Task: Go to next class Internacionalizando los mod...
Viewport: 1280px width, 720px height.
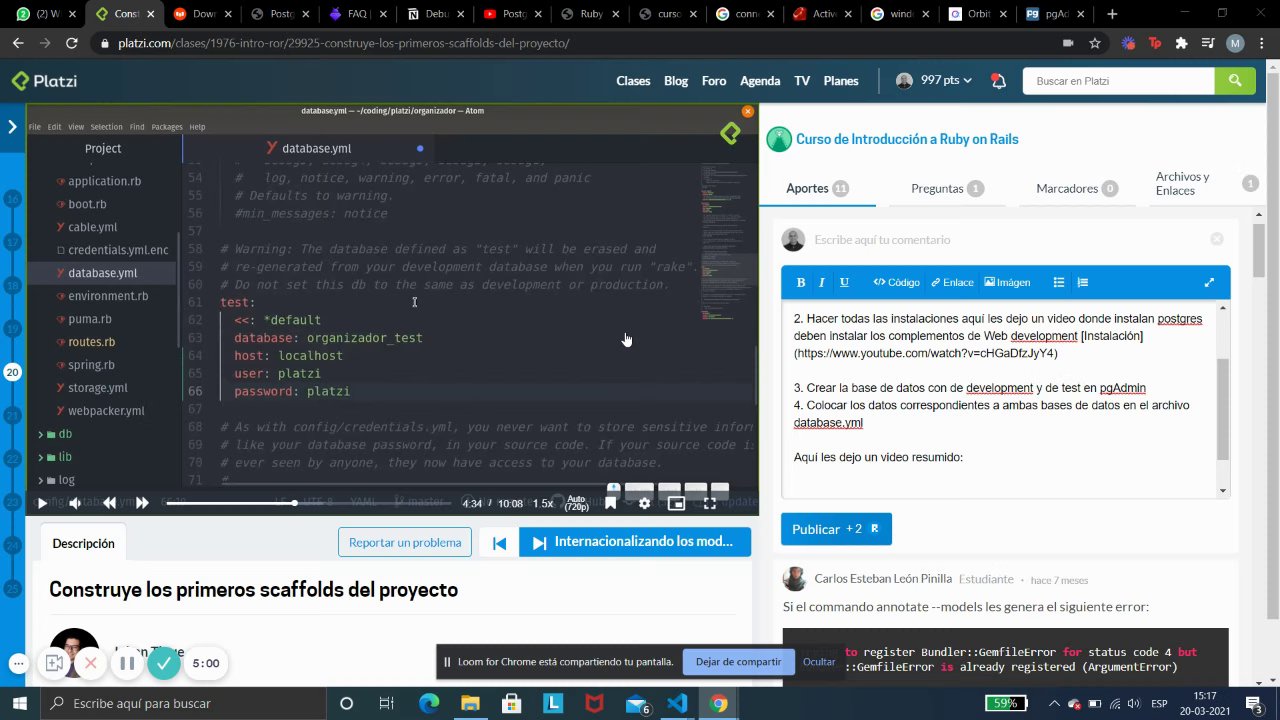Action: coord(635,542)
